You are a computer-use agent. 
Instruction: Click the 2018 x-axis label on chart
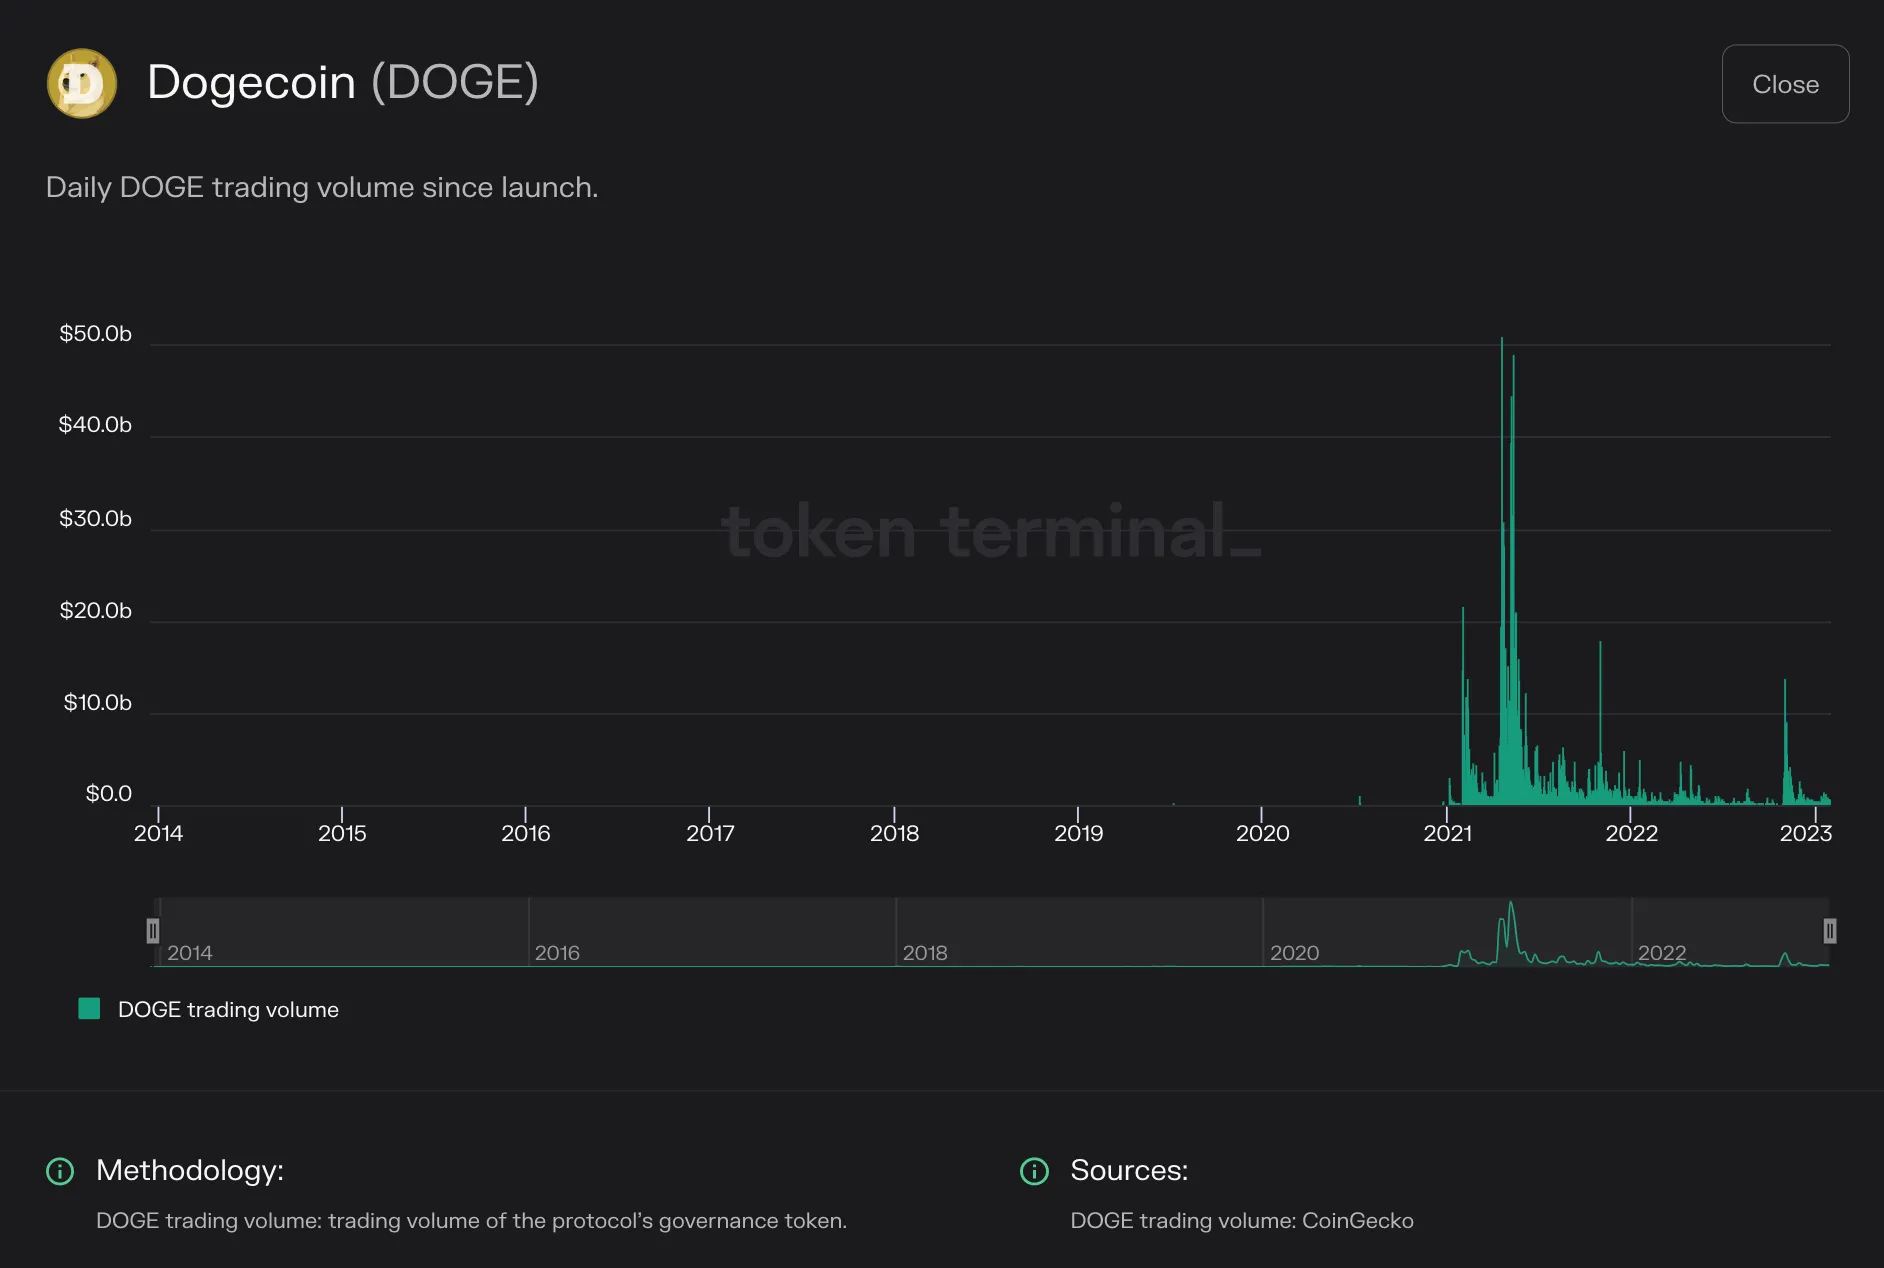(x=894, y=833)
